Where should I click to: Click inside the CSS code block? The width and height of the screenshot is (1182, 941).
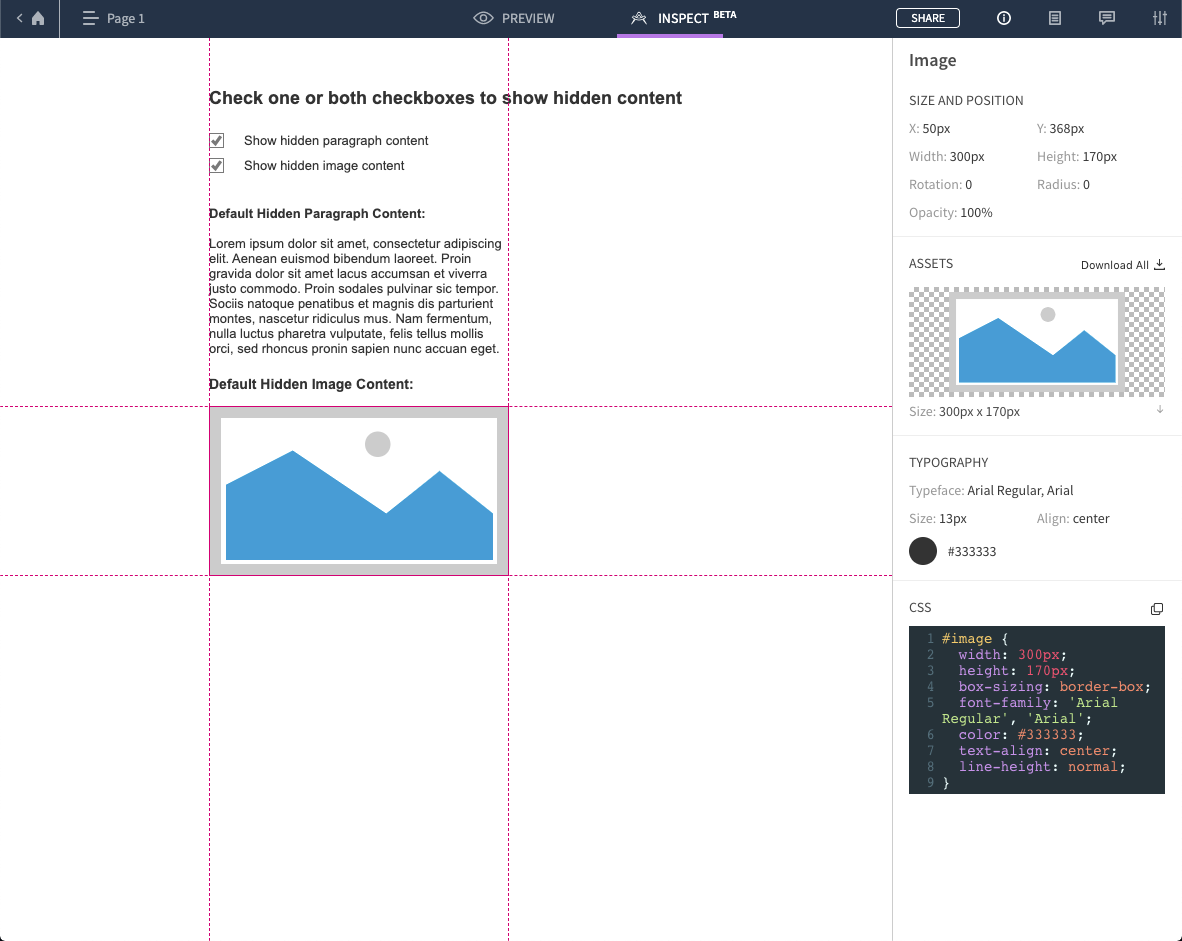point(1036,710)
